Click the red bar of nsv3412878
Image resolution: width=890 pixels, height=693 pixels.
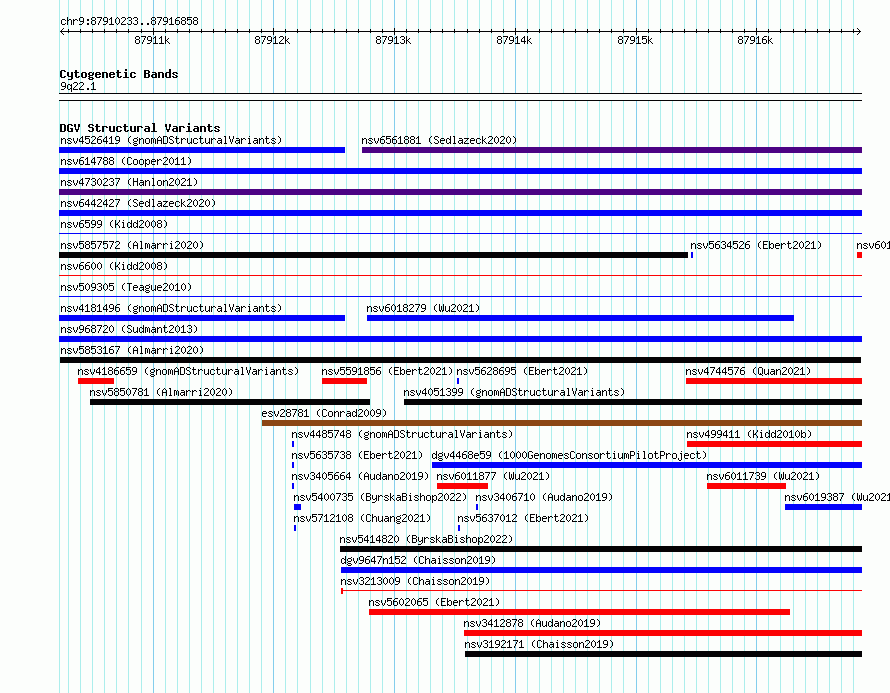[663, 633]
